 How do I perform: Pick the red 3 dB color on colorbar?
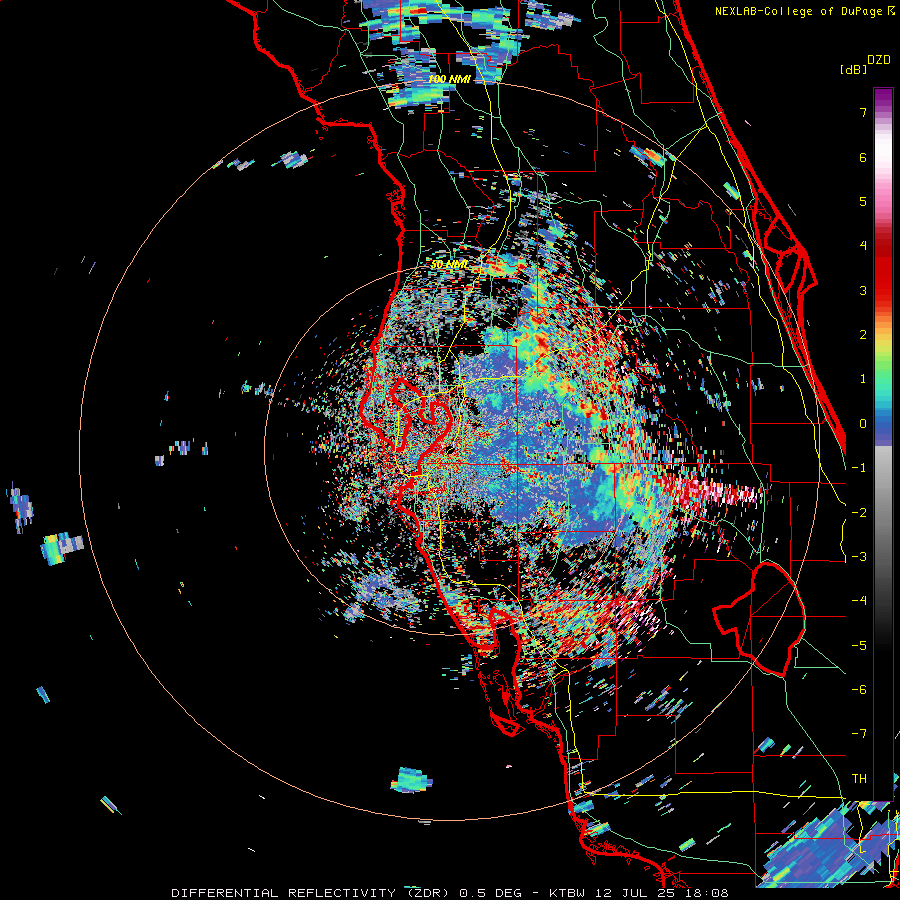(883, 290)
